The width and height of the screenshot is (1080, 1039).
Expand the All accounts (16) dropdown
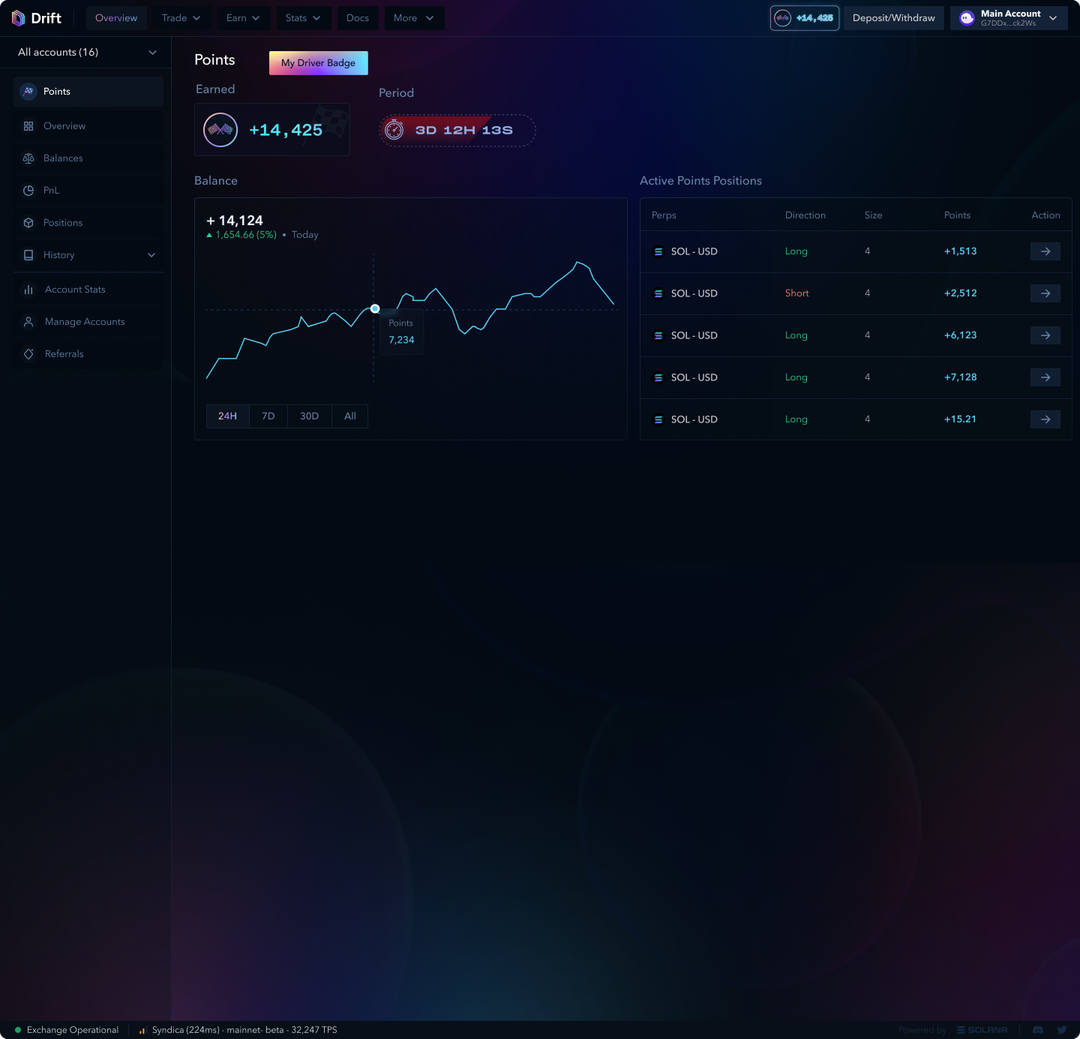point(86,52)
